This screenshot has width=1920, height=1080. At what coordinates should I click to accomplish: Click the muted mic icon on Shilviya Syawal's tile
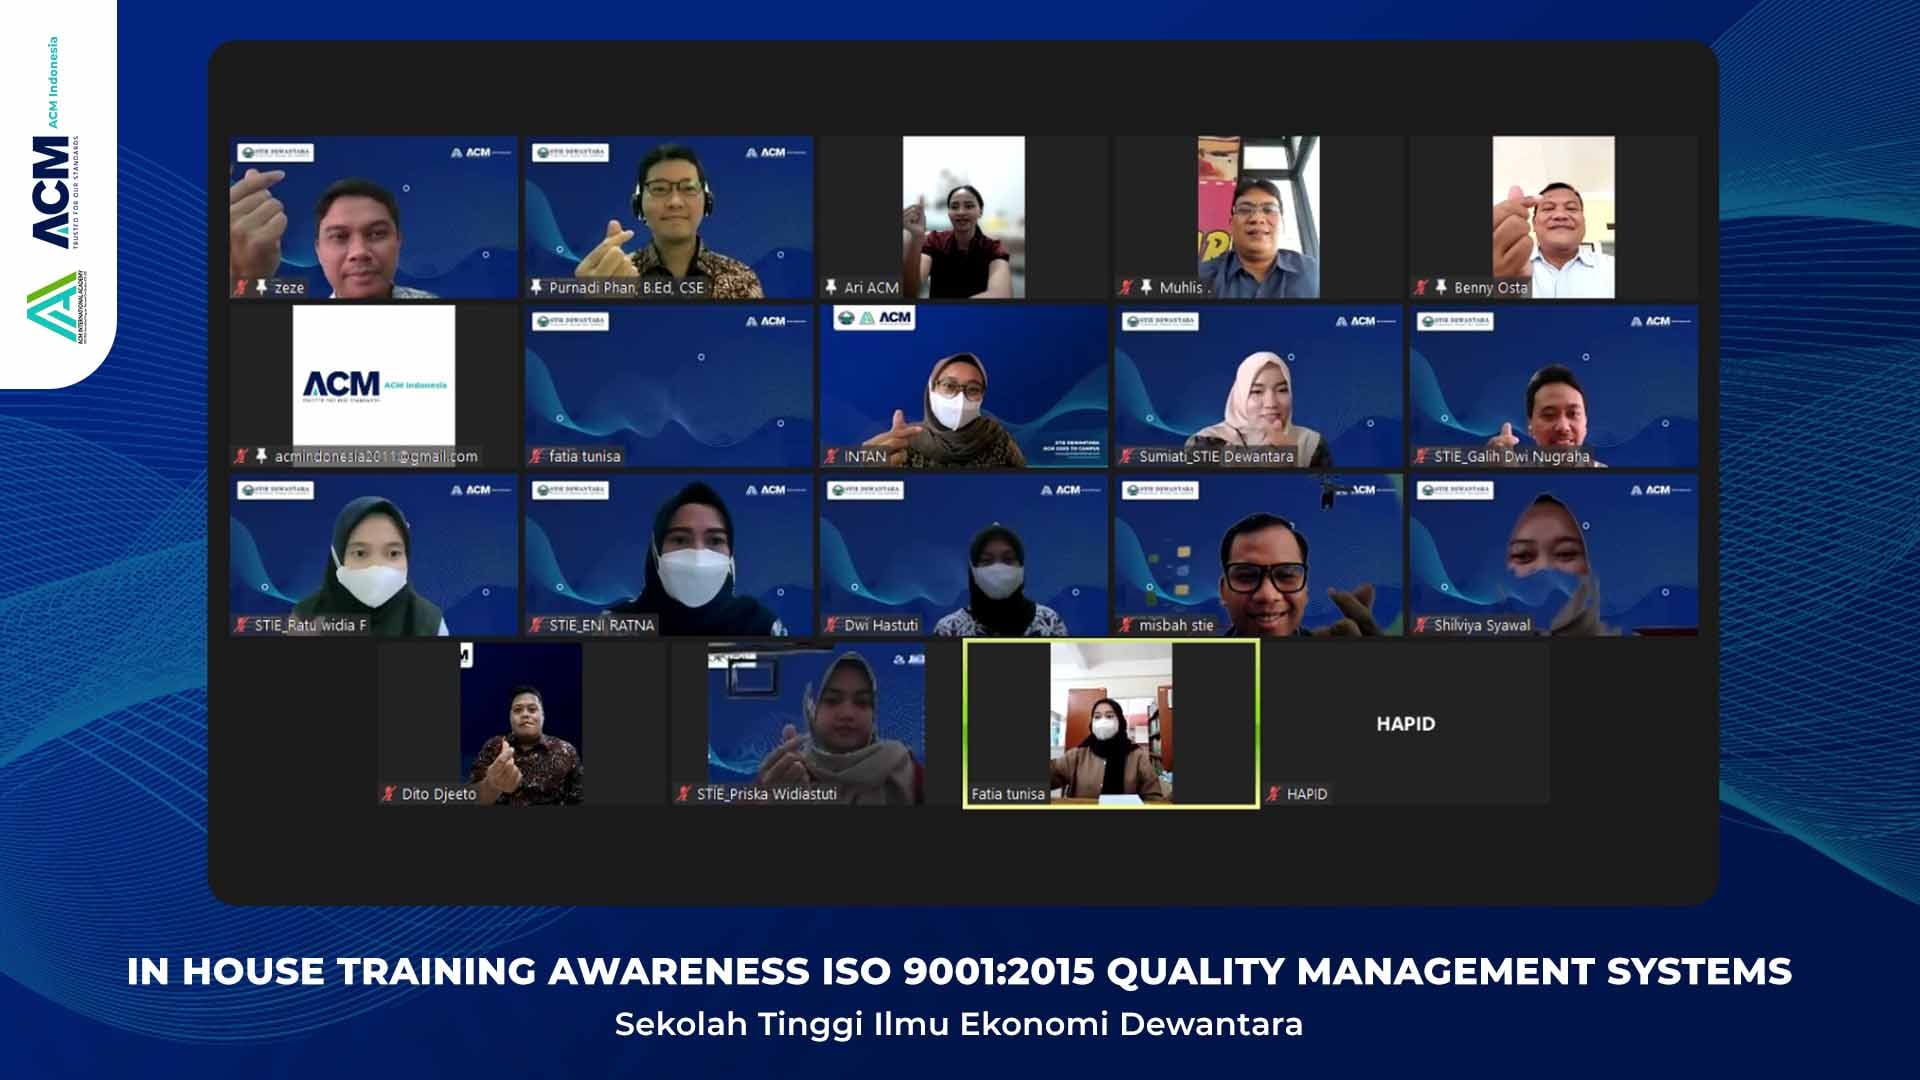pos(1421,625)
